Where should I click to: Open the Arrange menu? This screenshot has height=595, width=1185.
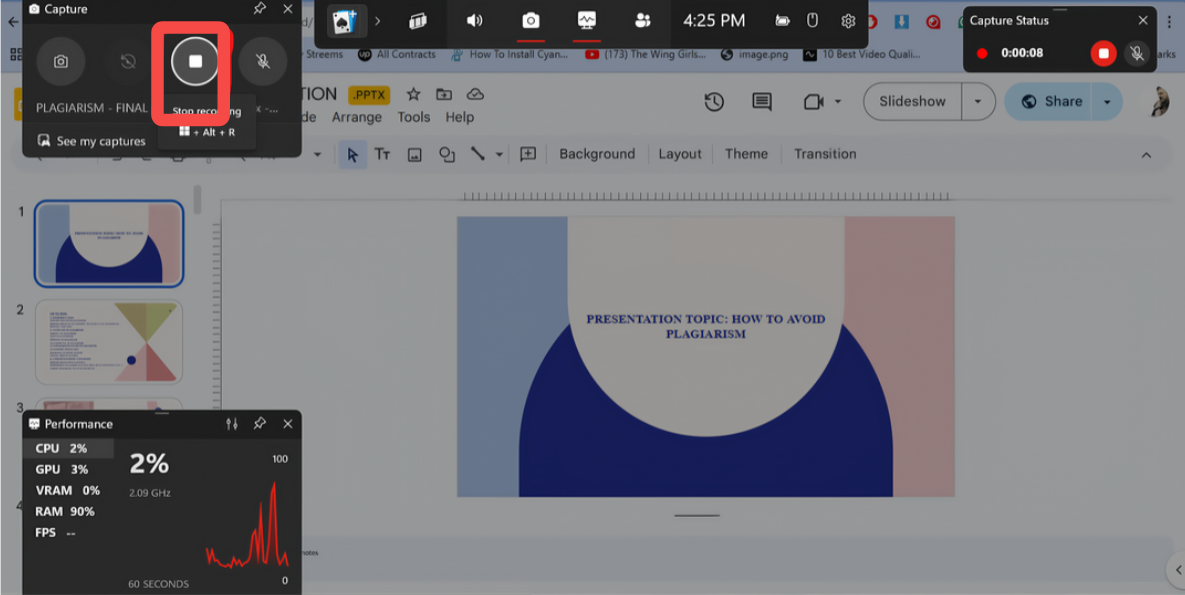tap(357, 117)
